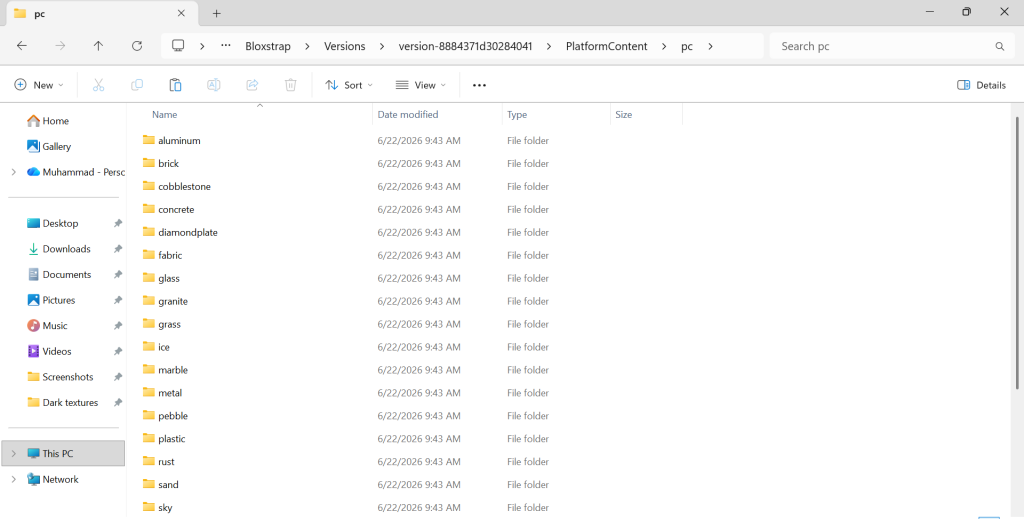The width and height of the screenshot is (1024, 519).
Task: Open the See more ellipsis menu
Action: tap(479, 85)
